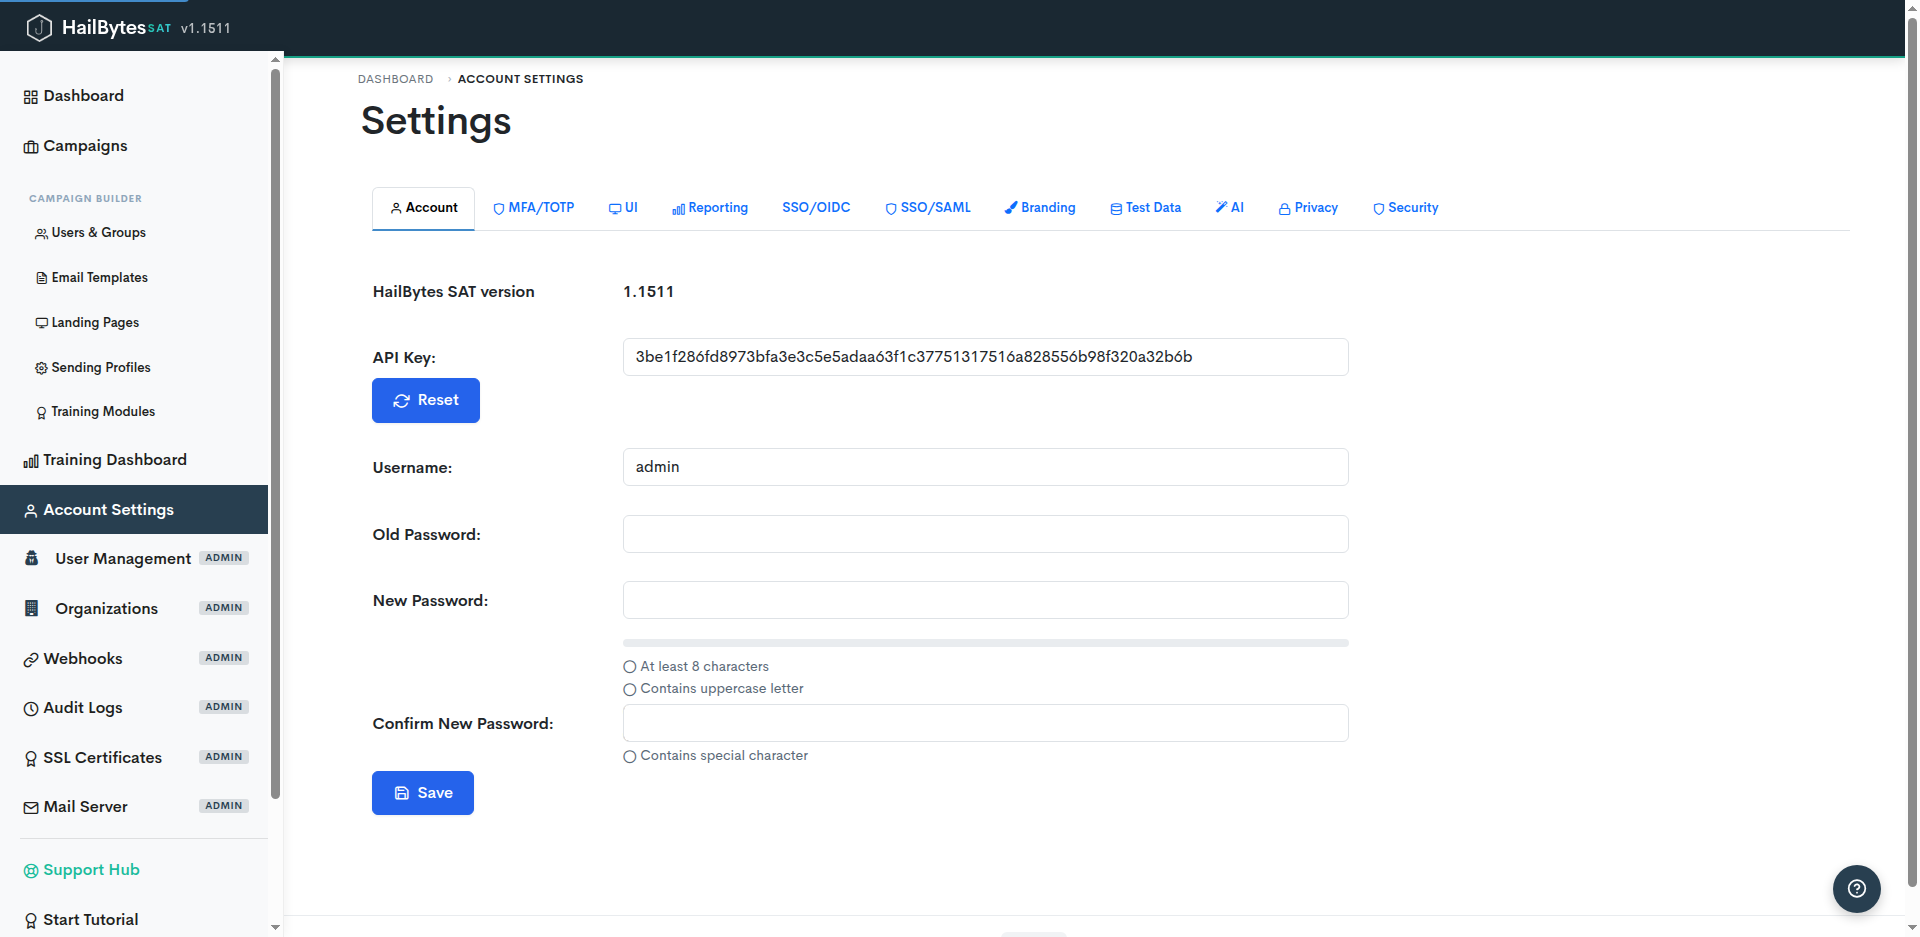Click the ADMIN badge beside Mail Server
Viewport: 1920px width, 937px height.
click(224, 806)
